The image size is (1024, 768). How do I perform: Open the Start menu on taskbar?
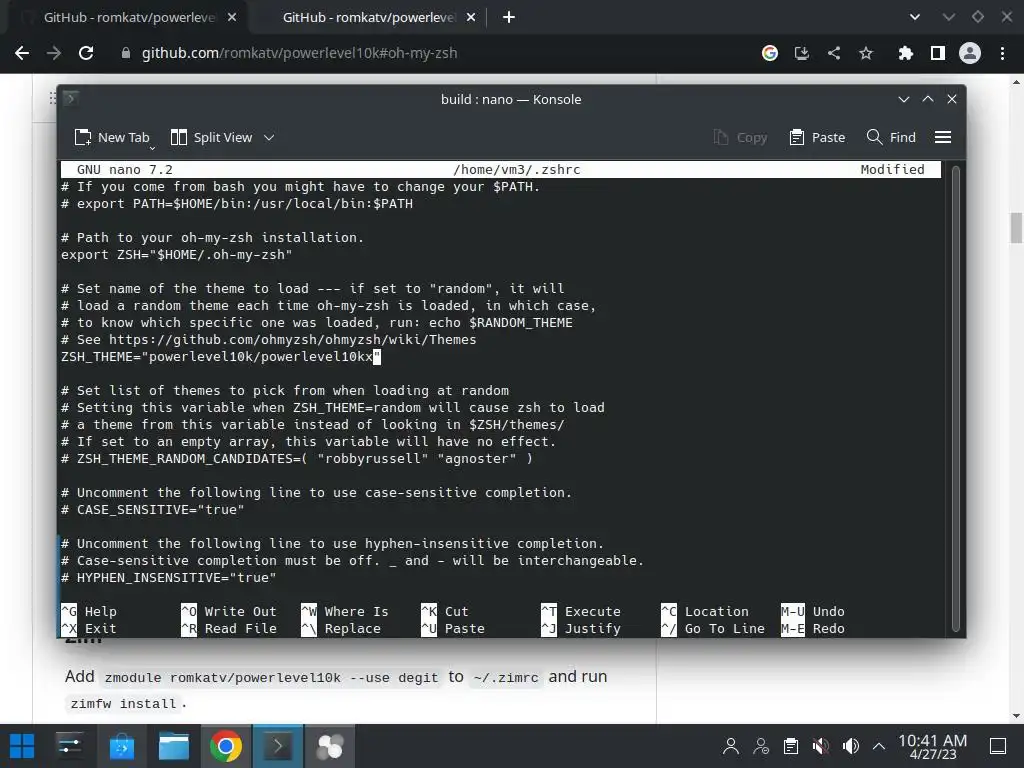click(x=22, y=746)
